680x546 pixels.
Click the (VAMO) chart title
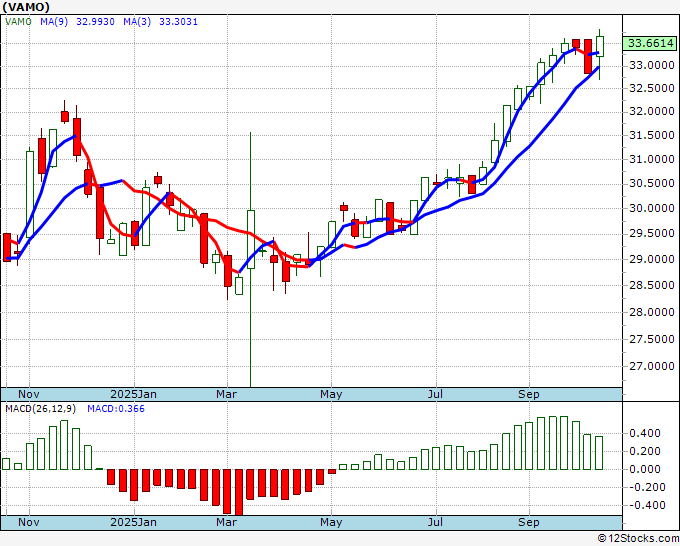tap(26, 7)
